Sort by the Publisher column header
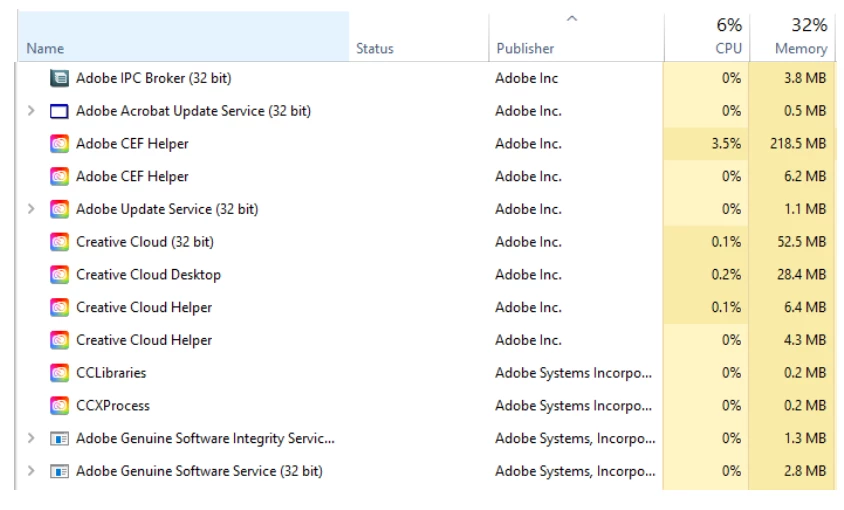 pyautogui.click(x=576, y=36)
